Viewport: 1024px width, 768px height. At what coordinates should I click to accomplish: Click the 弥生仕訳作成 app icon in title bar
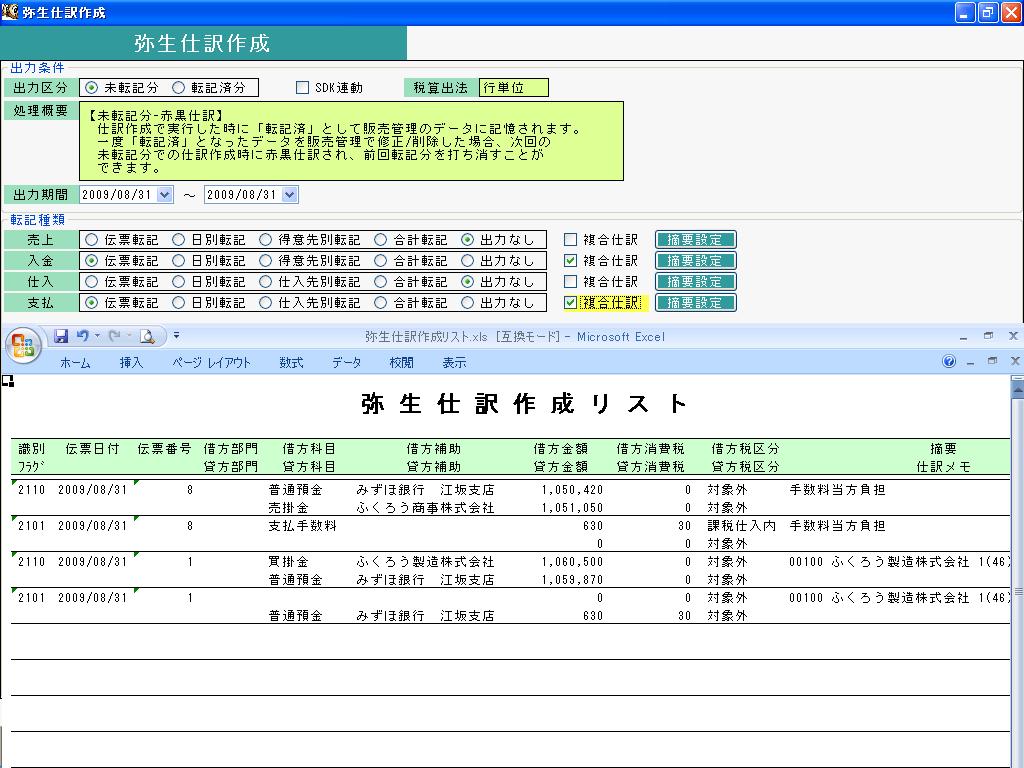(x=10, y=12)
